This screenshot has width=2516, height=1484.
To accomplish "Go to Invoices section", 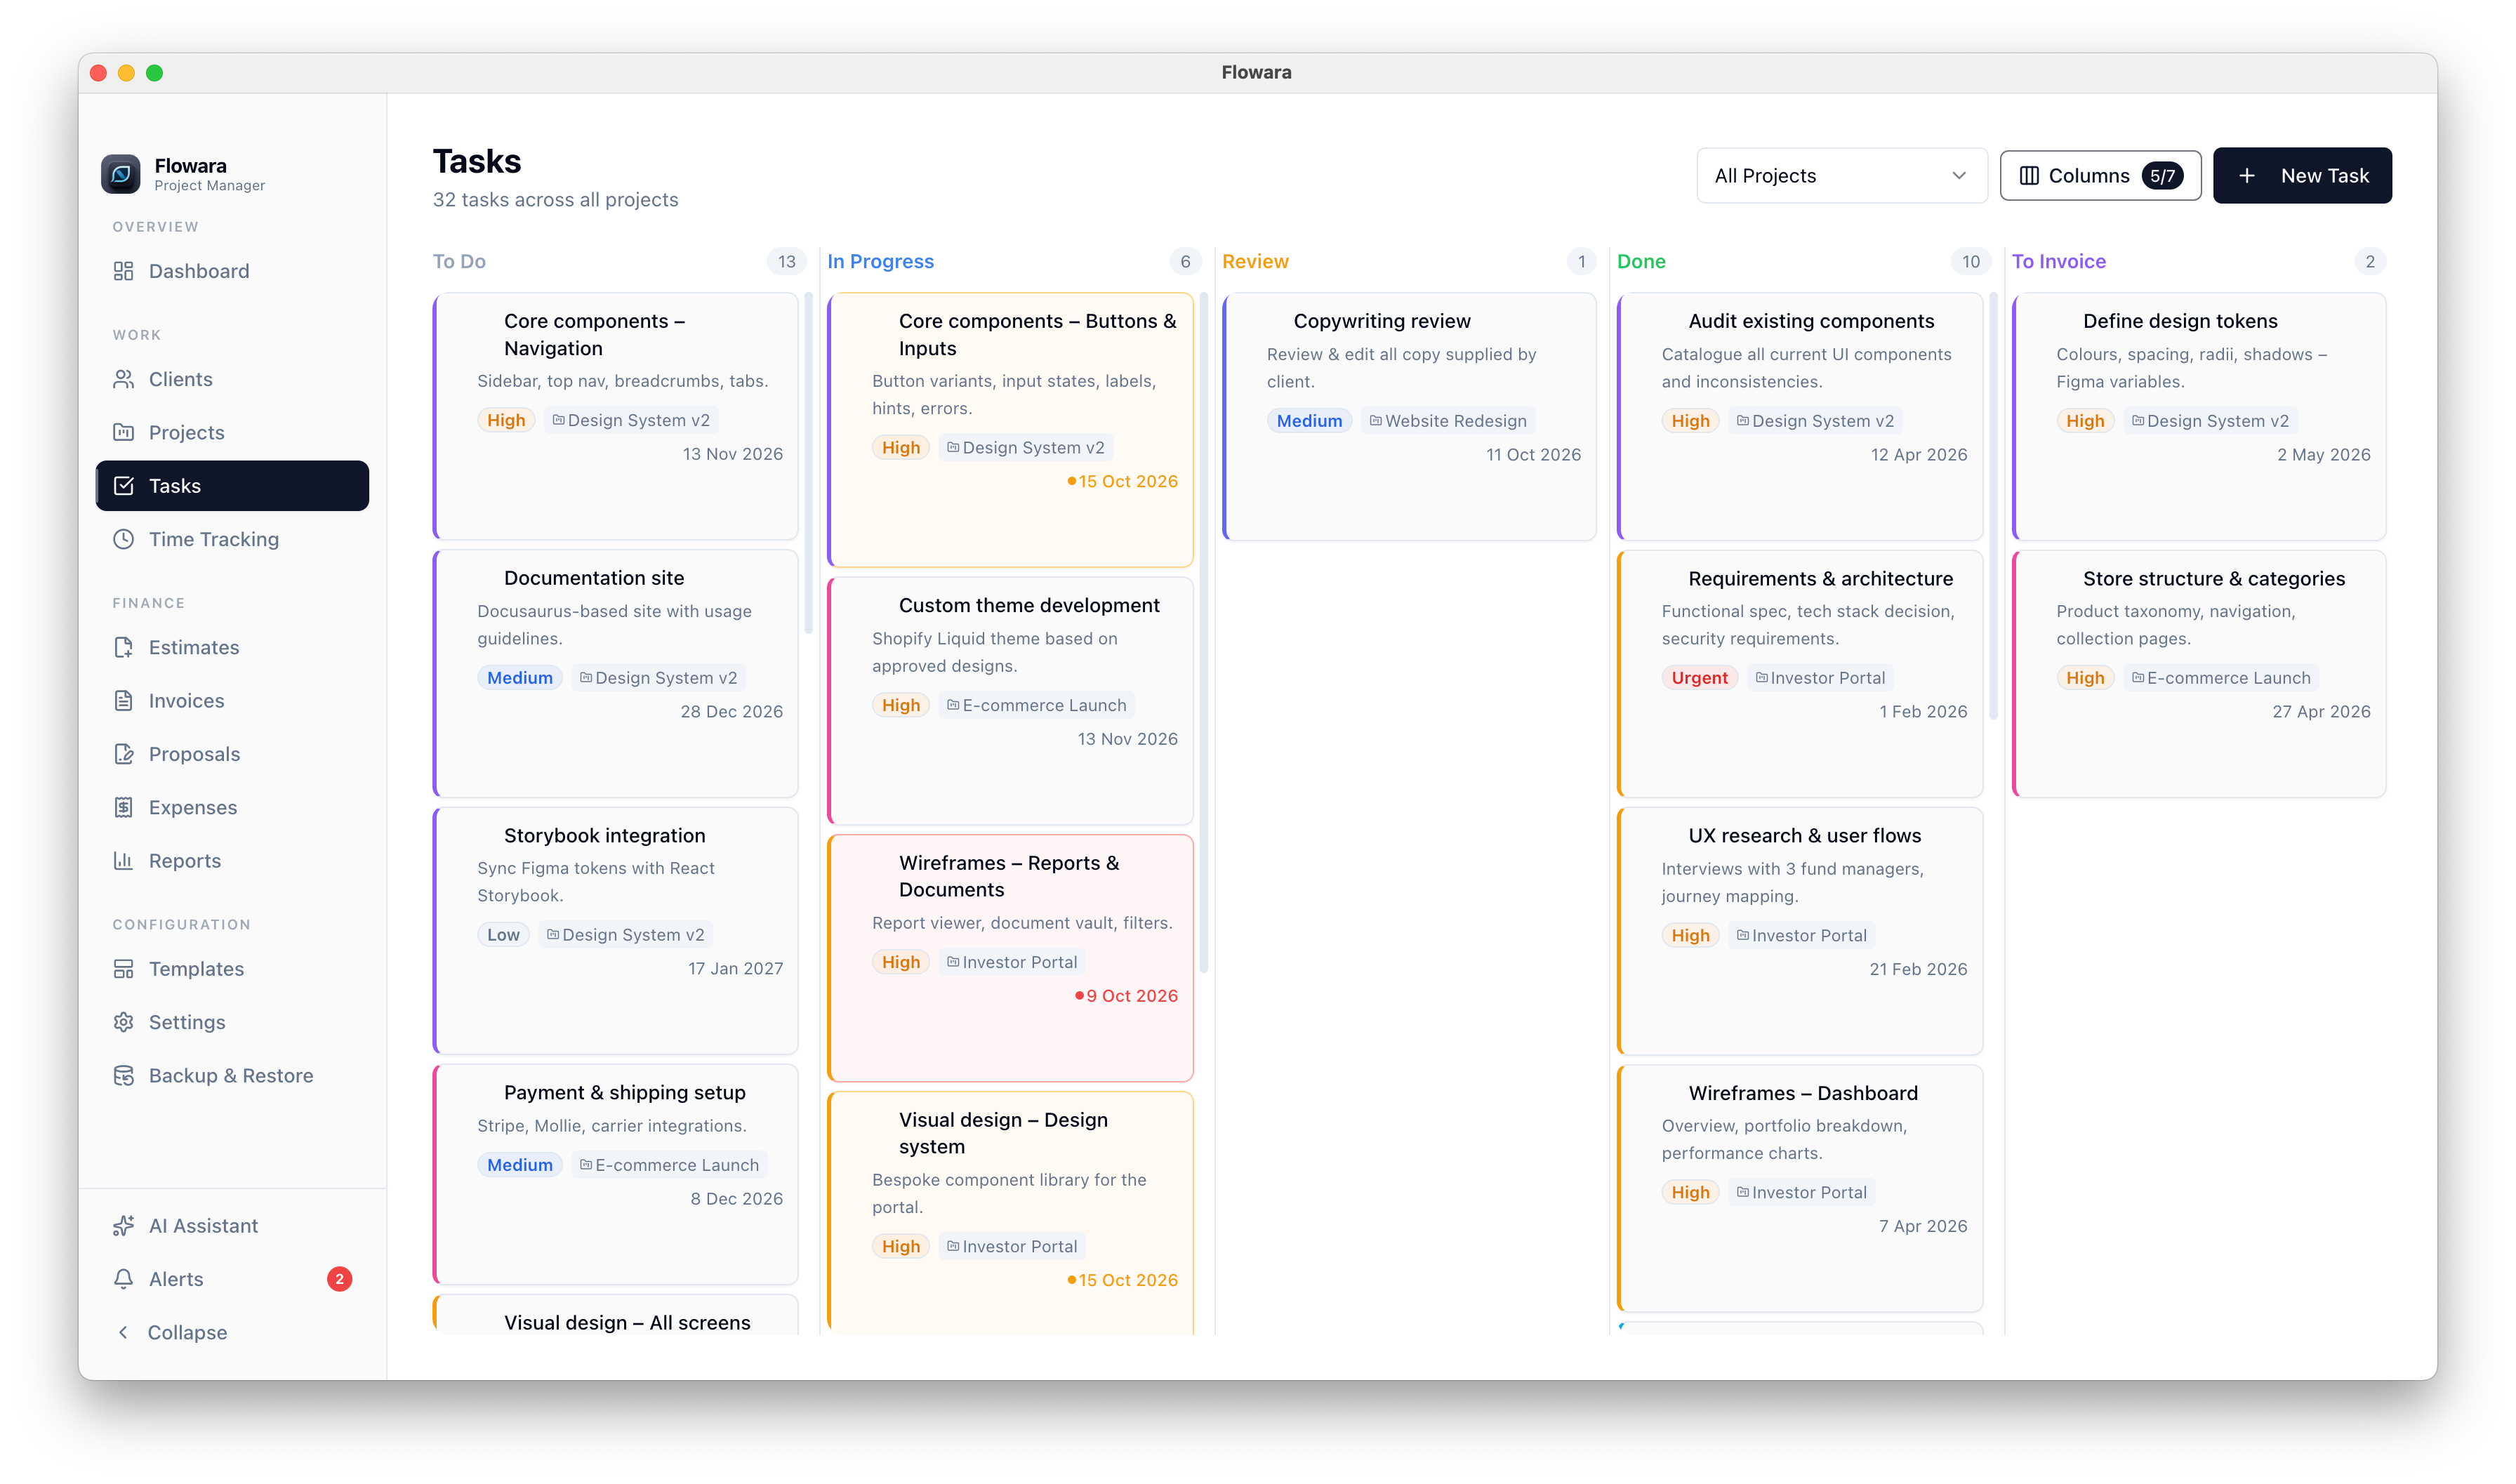I will point(232,700).
